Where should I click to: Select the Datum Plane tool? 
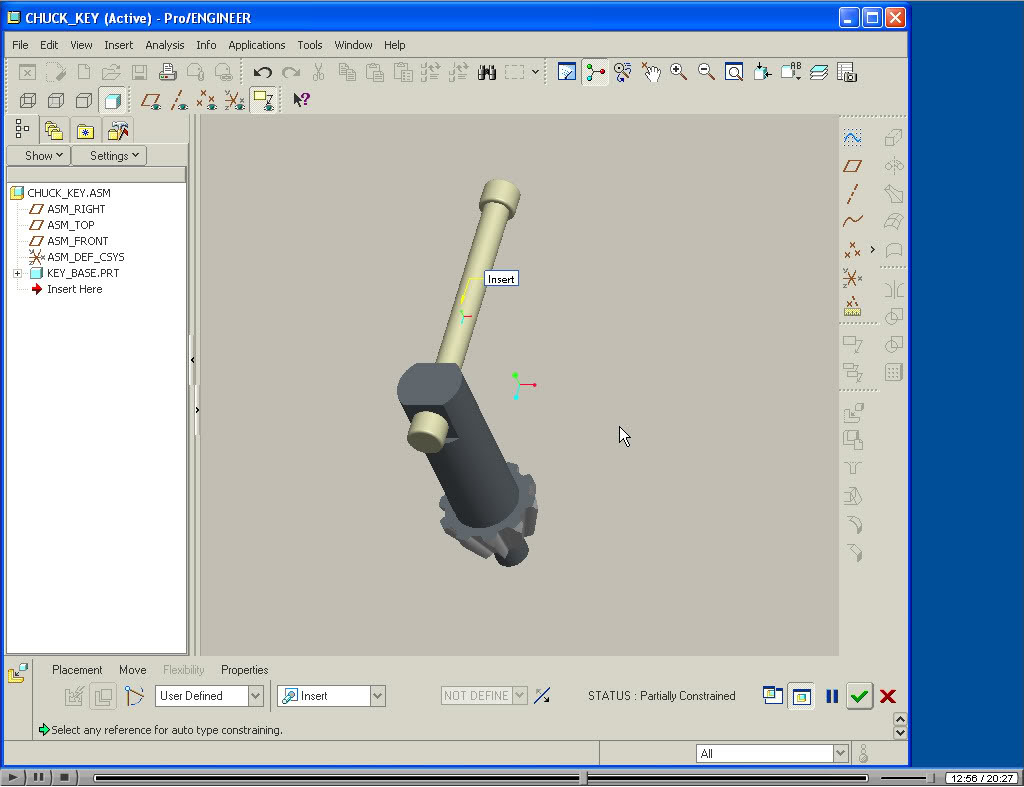click(x=852, y=166)
